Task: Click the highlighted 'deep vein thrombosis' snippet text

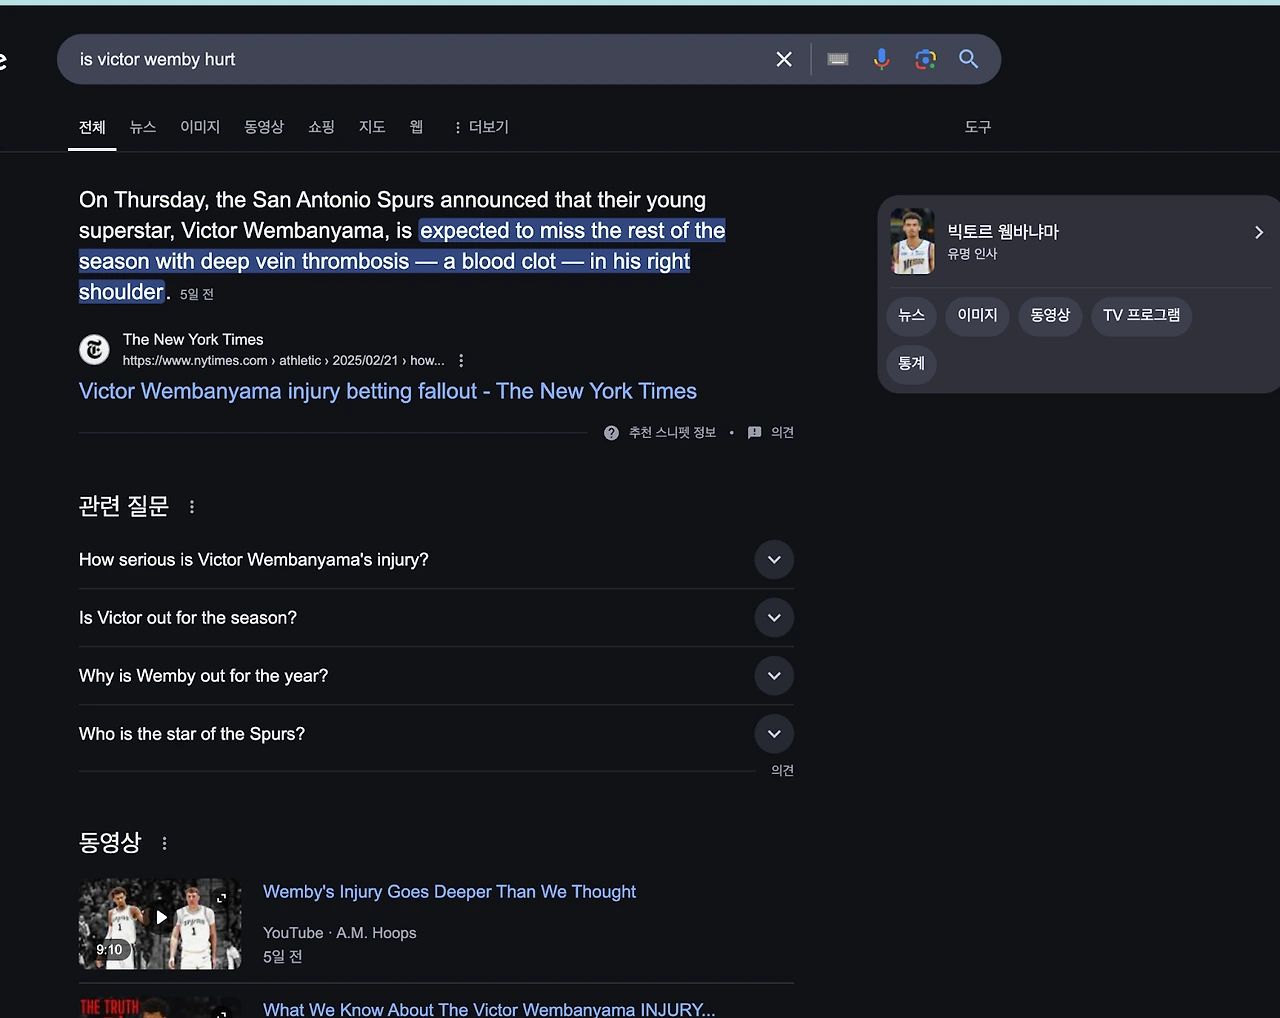Action: (x=305, y=261)
